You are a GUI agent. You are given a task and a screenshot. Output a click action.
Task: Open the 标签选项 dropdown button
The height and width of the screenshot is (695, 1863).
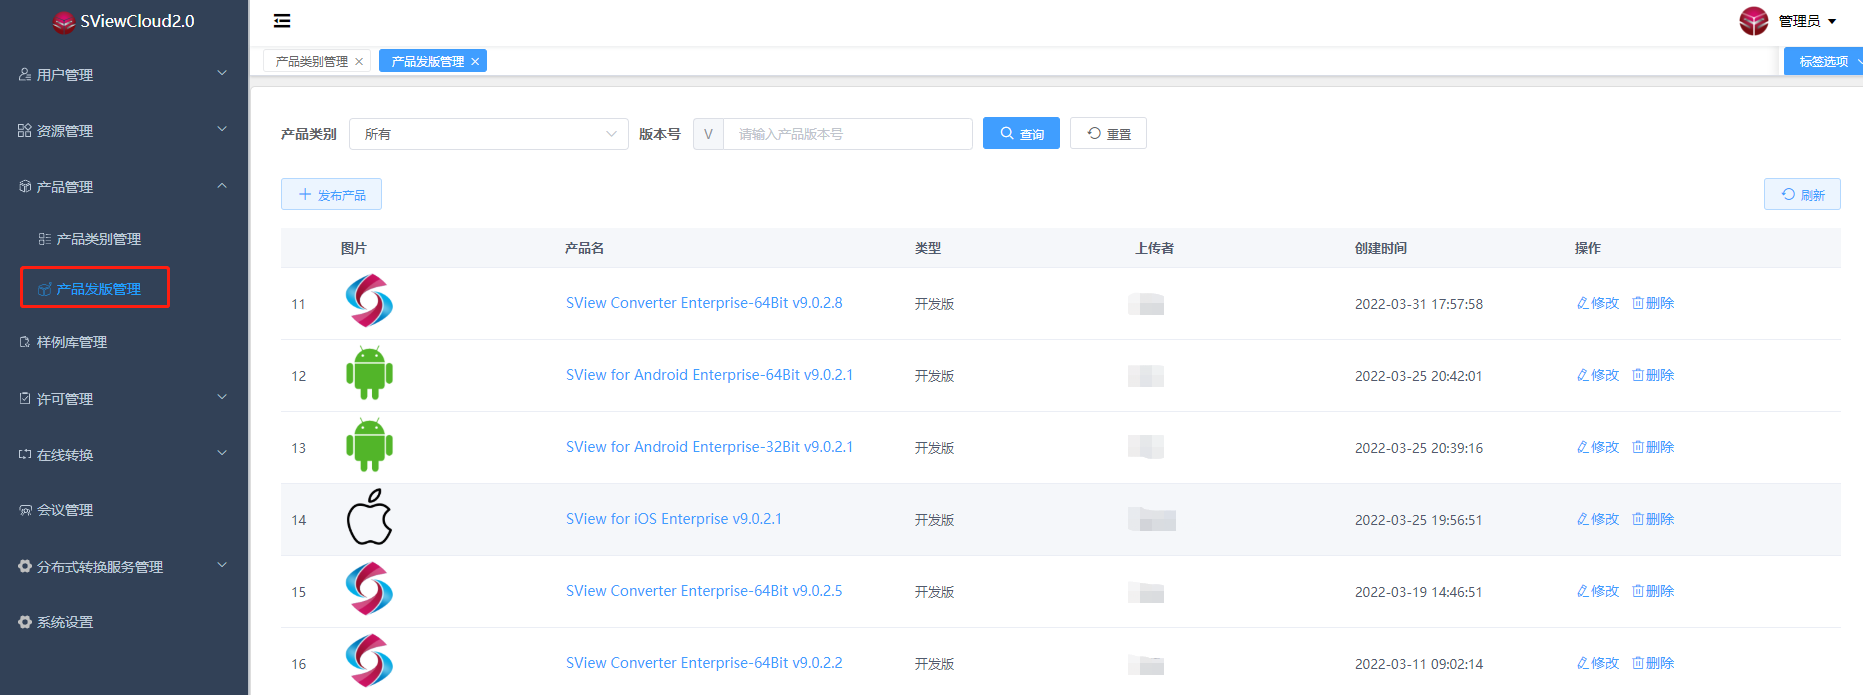pyautogui.click(x=1823, y=61)
